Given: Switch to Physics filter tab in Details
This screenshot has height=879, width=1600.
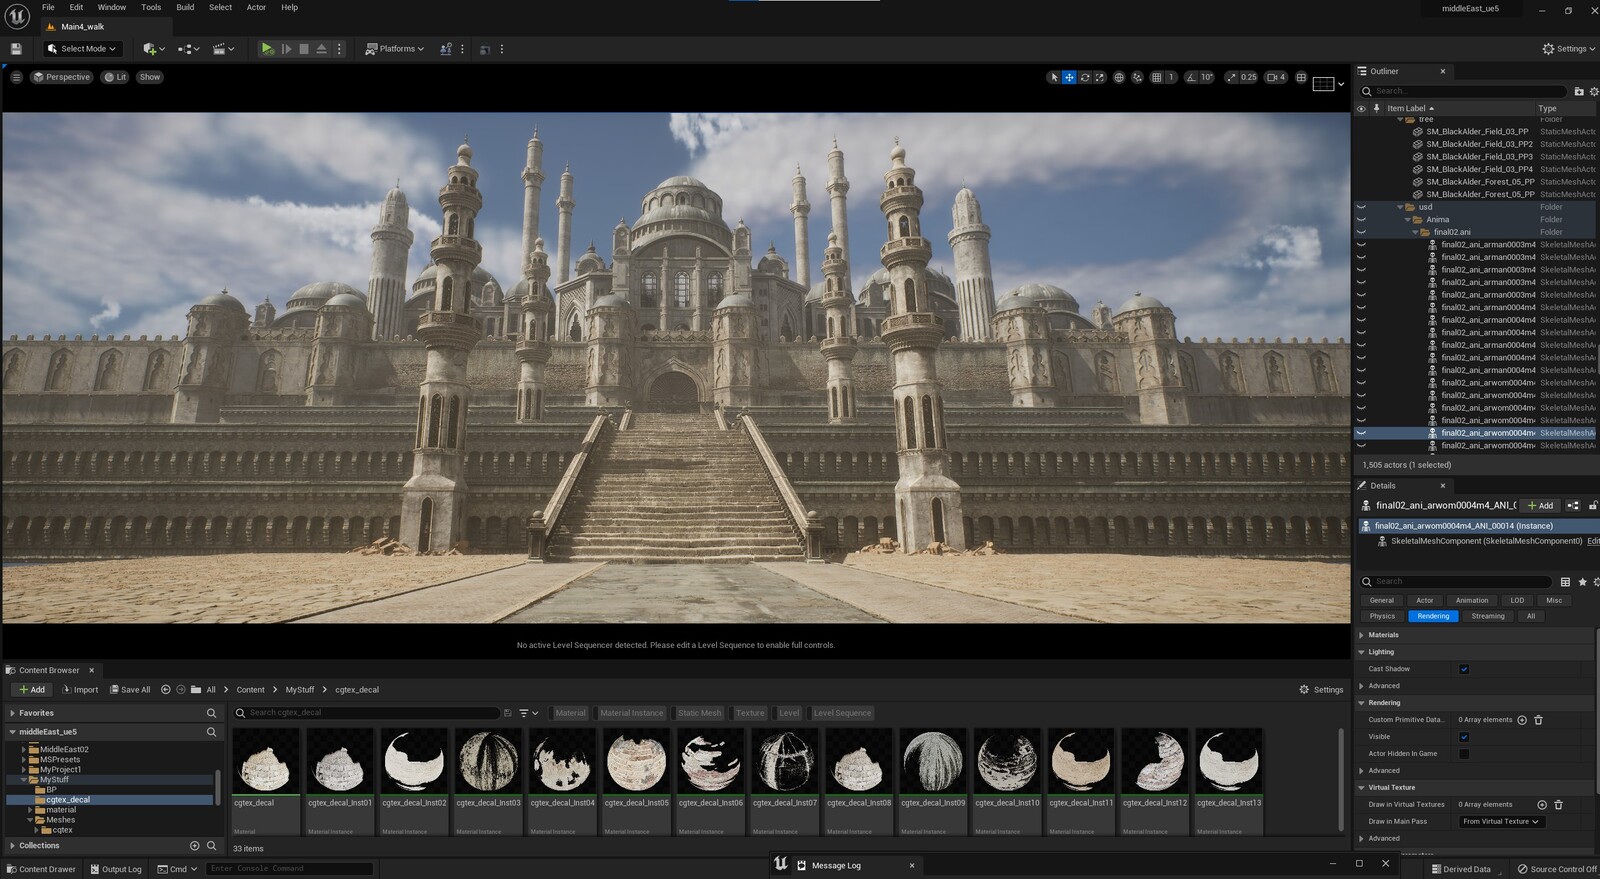Looking at the screenshot, I should (1382, 616).
